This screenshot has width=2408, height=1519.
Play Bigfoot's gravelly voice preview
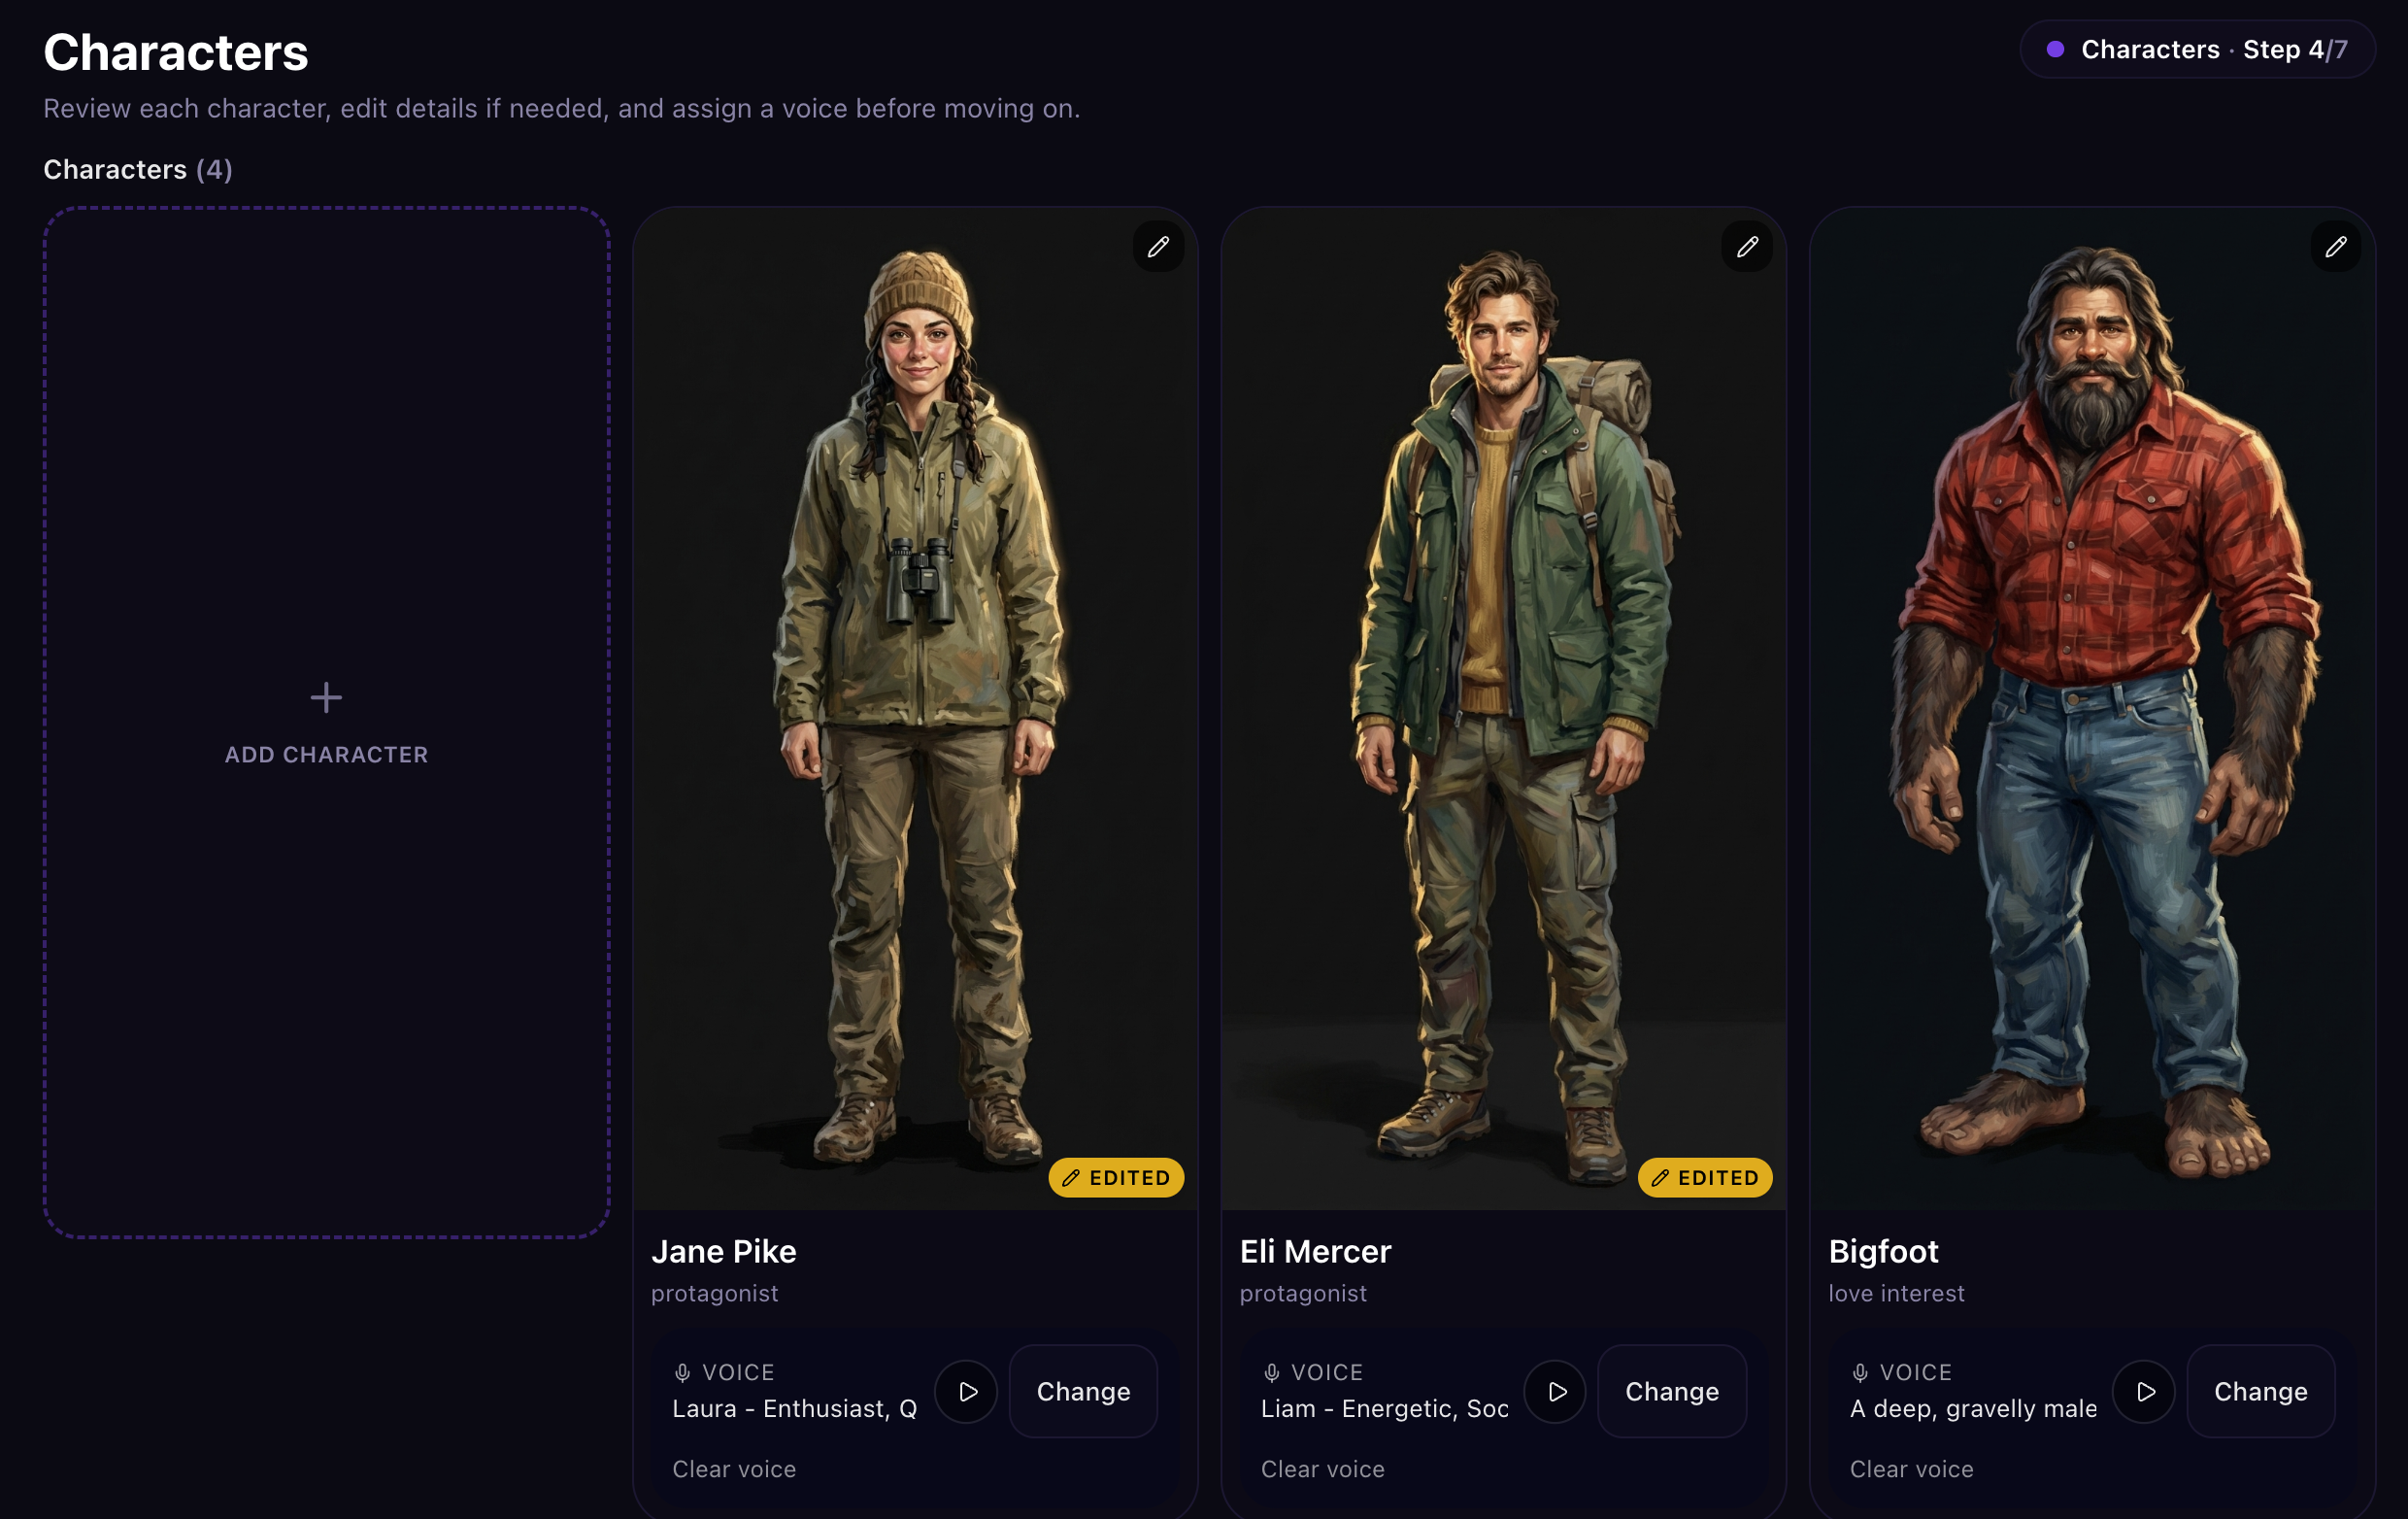(2145, 1391)
